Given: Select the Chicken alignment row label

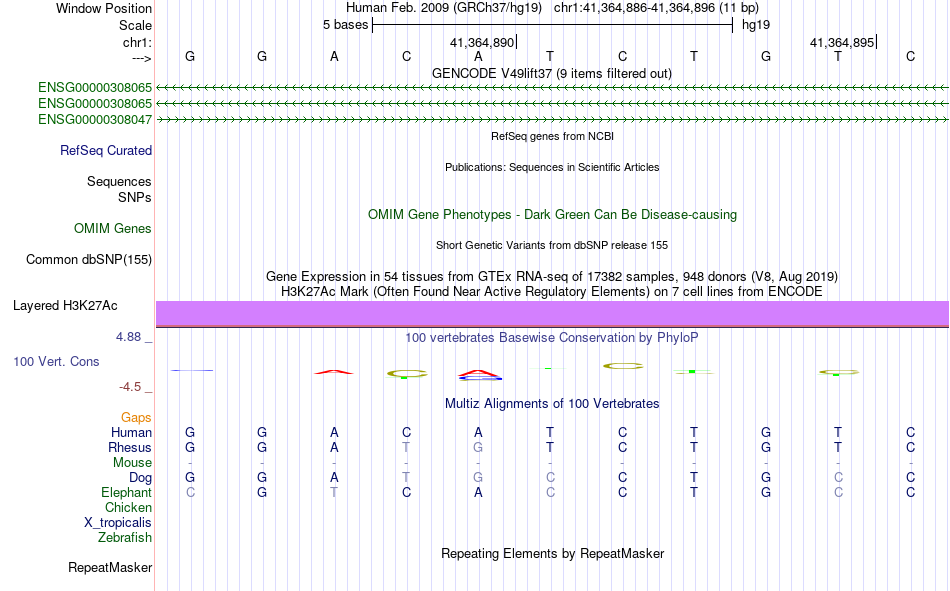Looking at the screenshot, I should pos(128,507).
